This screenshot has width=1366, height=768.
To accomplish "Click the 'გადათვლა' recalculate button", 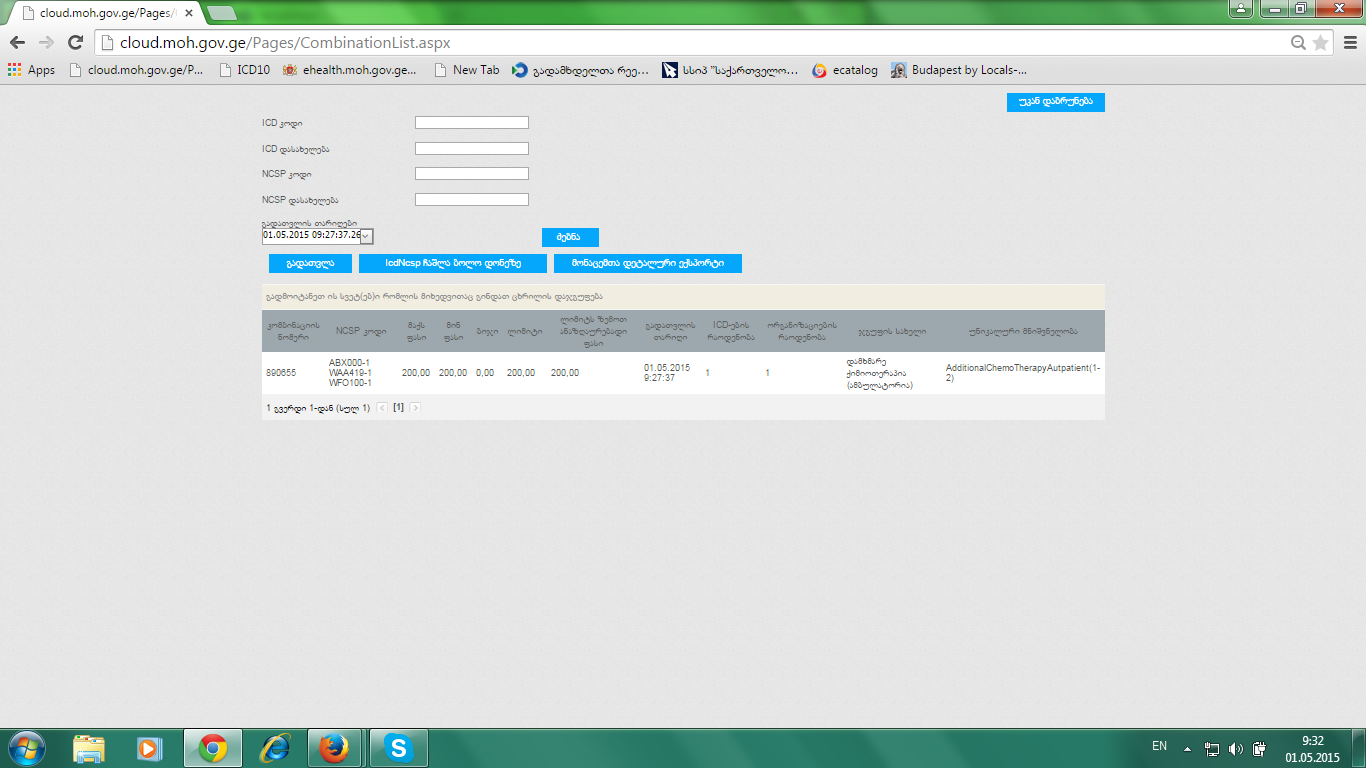I will click(310, 263).
